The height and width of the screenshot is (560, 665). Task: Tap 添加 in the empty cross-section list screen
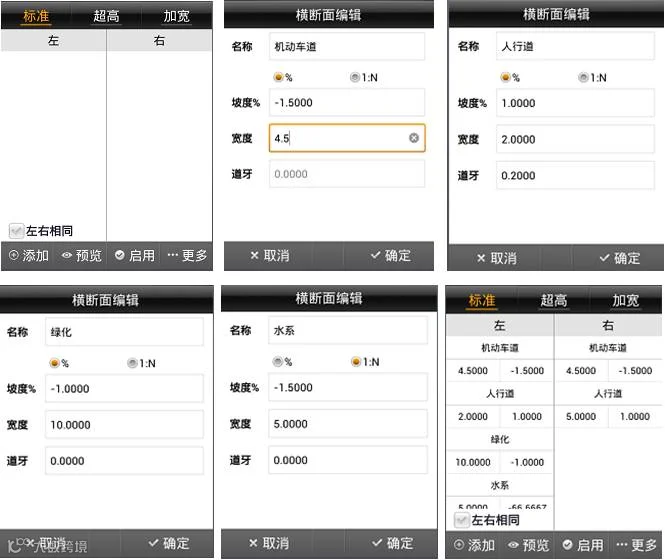[x=28, y=255]
